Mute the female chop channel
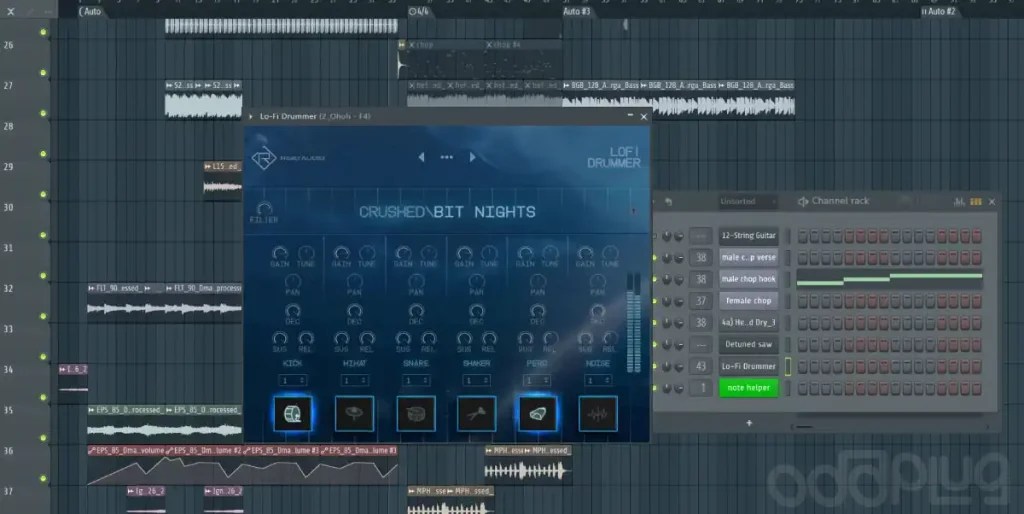This screenshot has height=514, width=1024. pos(655,301)
